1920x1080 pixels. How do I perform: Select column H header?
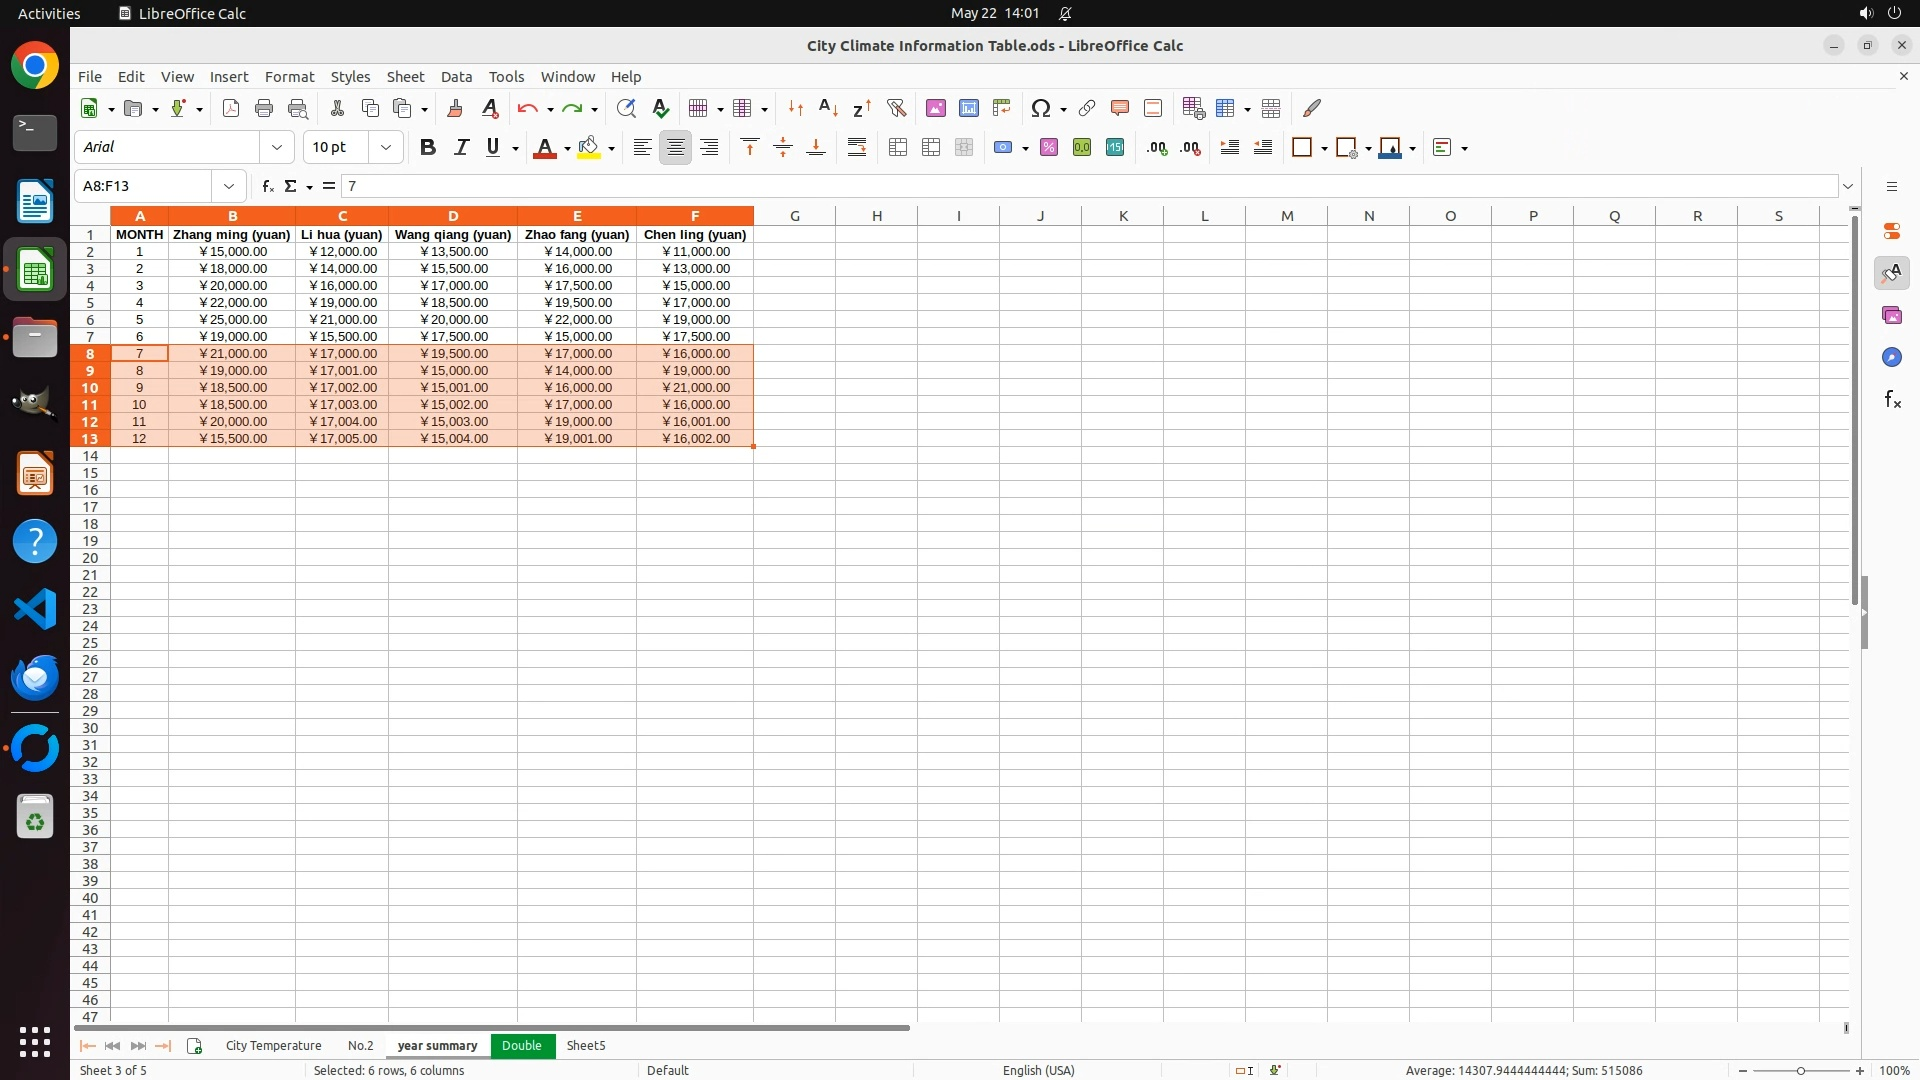[x=876, y=215]
